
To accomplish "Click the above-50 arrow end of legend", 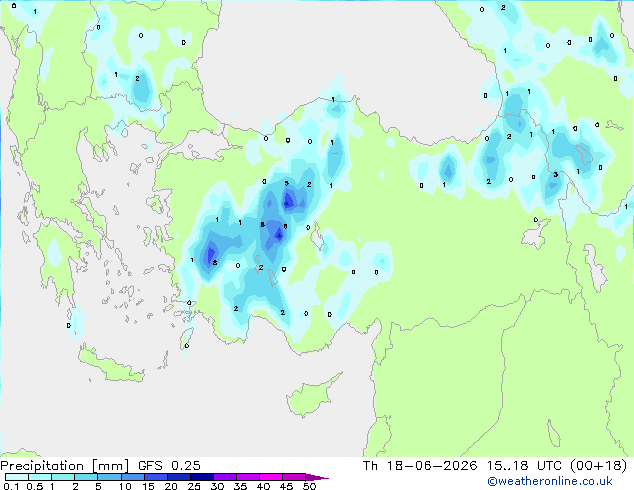I will pyautogui.click(x=317, y=477).
